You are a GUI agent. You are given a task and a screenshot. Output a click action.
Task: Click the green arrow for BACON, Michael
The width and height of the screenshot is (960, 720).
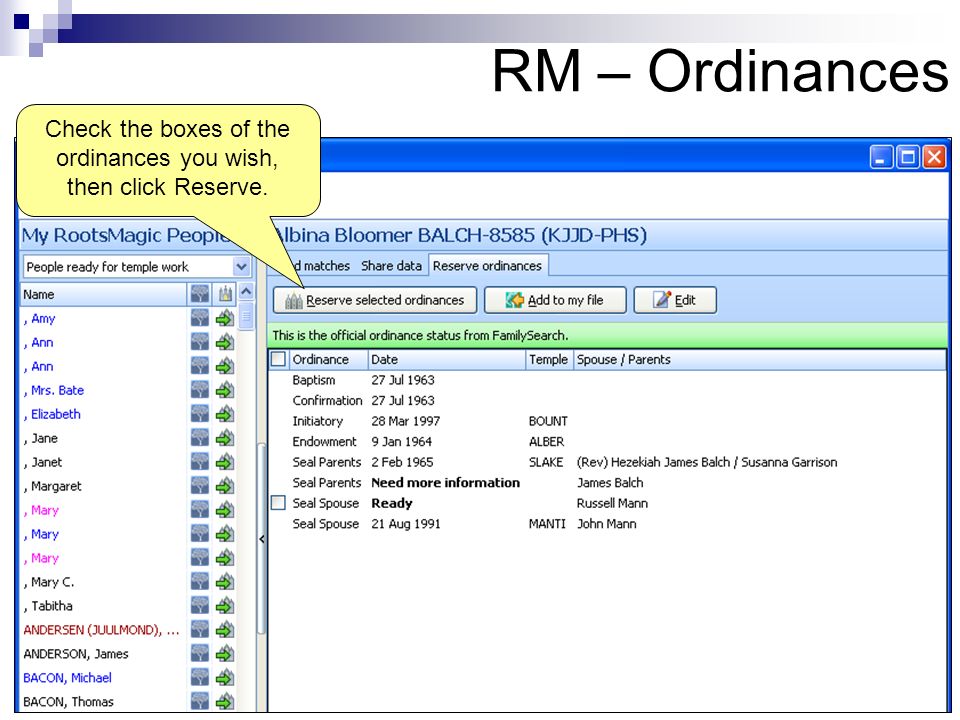coord(225,677)
